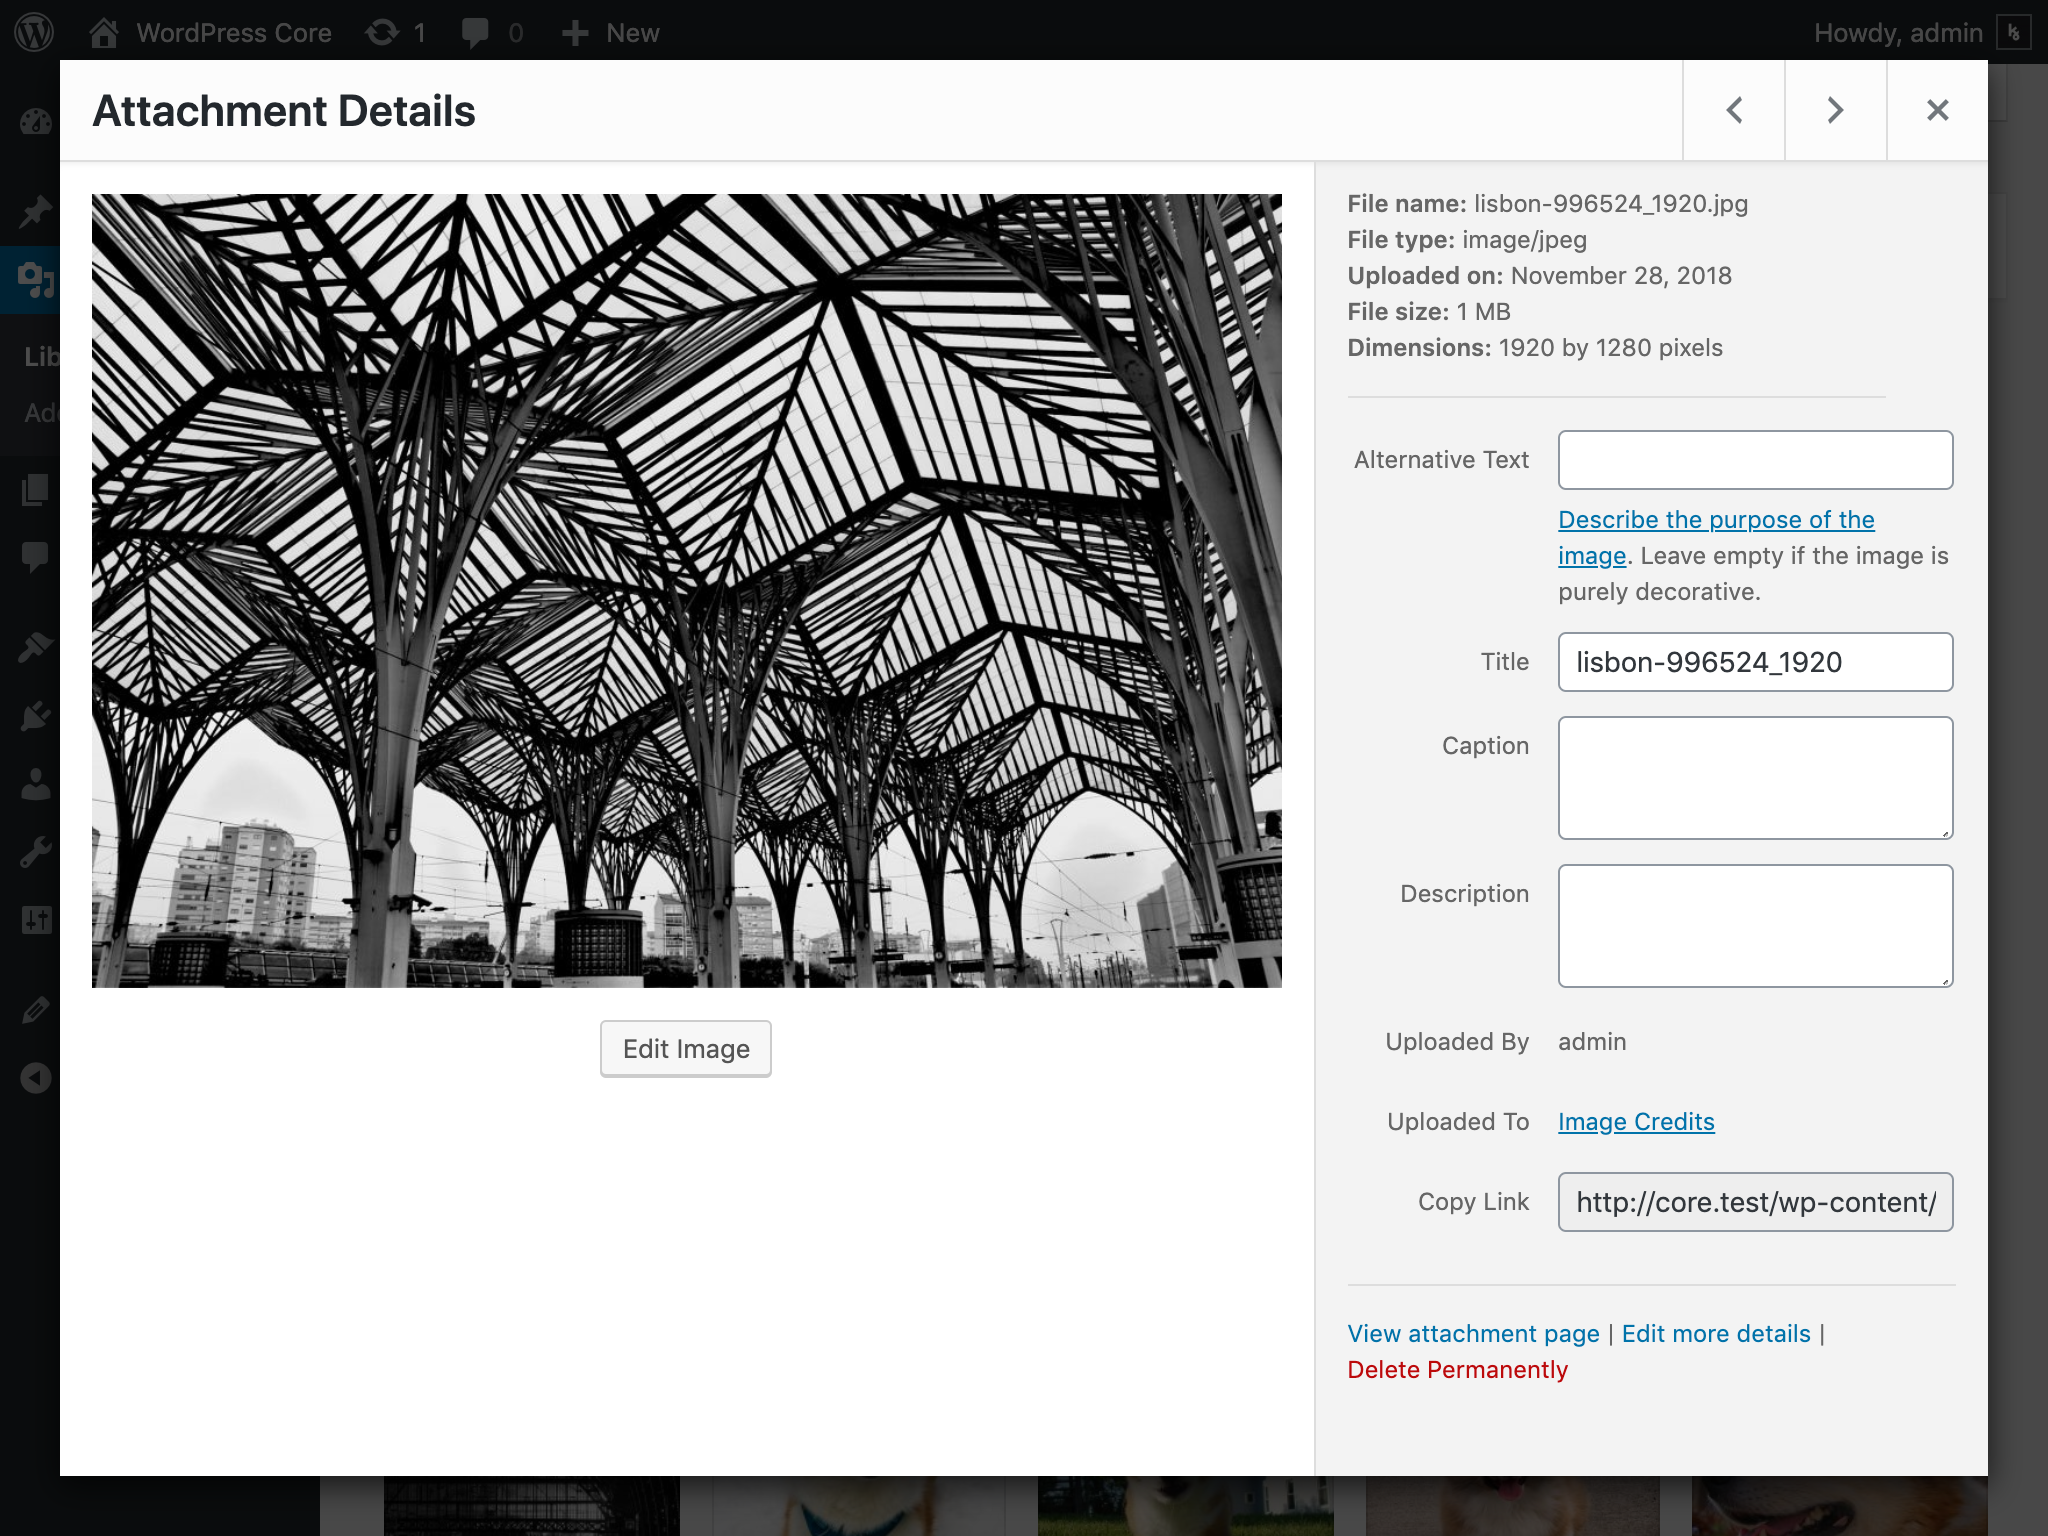Select the Copy Link URL field
Screen dimensions: 2048x1536
pyautogui.click(x=1755, y=1202)
